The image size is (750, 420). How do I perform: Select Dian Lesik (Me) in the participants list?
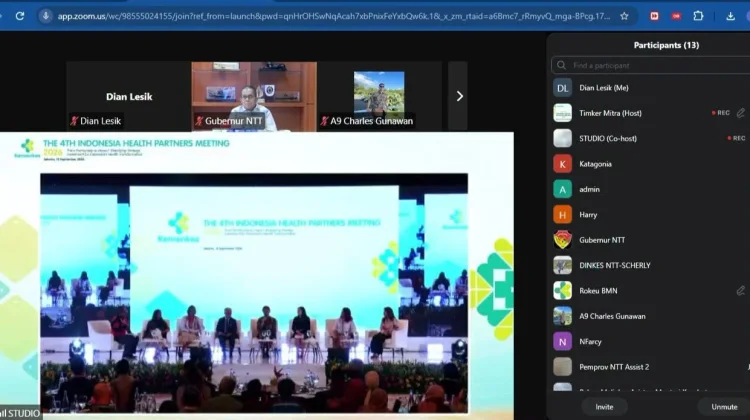pyautogui.click(x=651, y=88)
